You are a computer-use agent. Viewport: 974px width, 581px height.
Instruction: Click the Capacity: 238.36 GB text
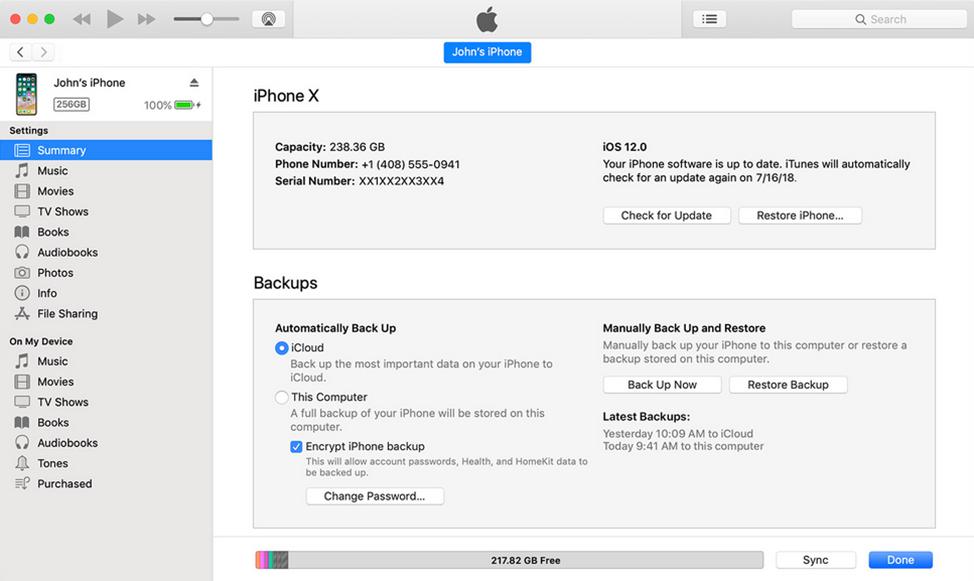tap(330, 147)
